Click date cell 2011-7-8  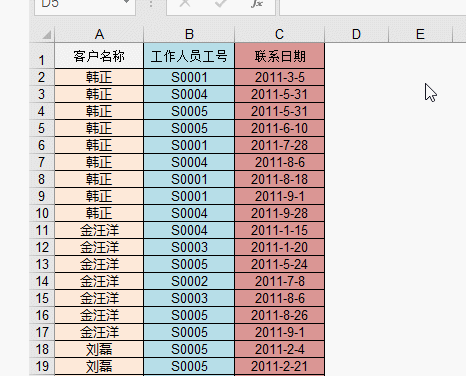(279, 281)
